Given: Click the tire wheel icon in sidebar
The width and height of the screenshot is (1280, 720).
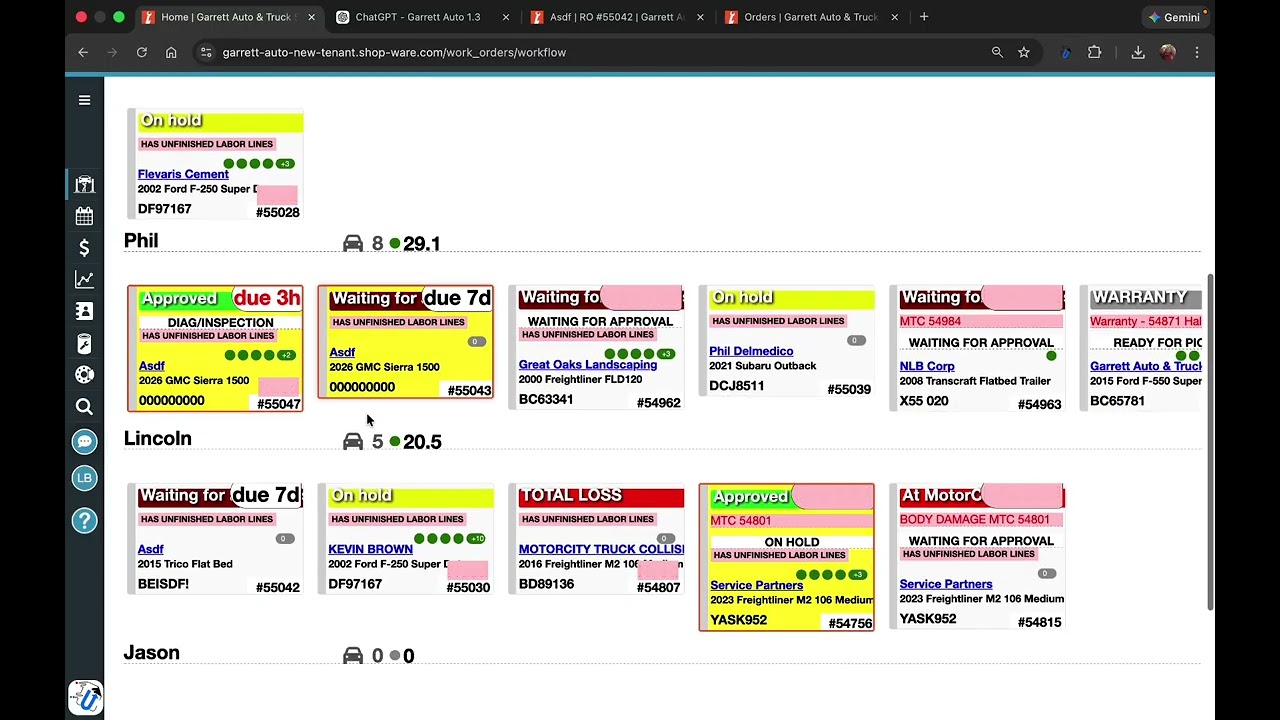Looking at the screenshot, I should 84,374.
